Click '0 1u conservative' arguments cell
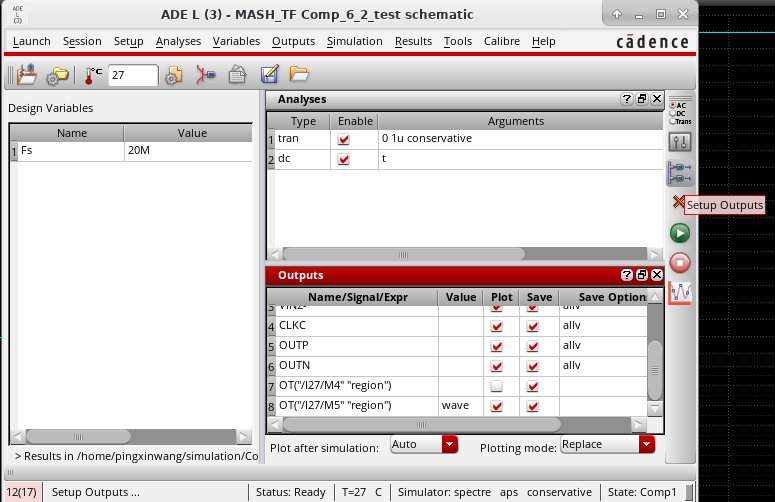775x502 pixels. click(520, 139)
